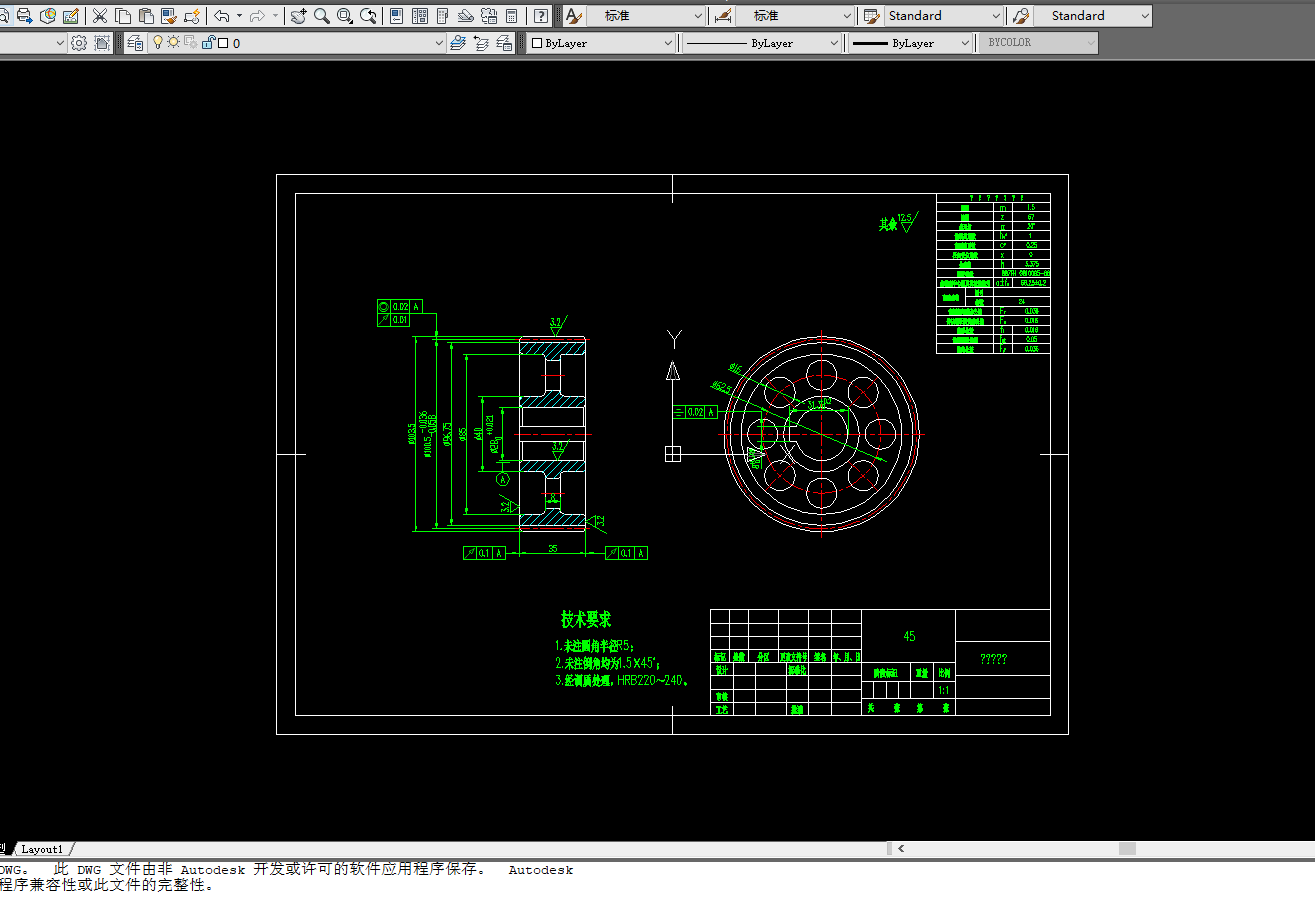This screenshot has width=1315, height=899.
Task: Select the Zoom Realtime magnifier
Action: (321, 16)
